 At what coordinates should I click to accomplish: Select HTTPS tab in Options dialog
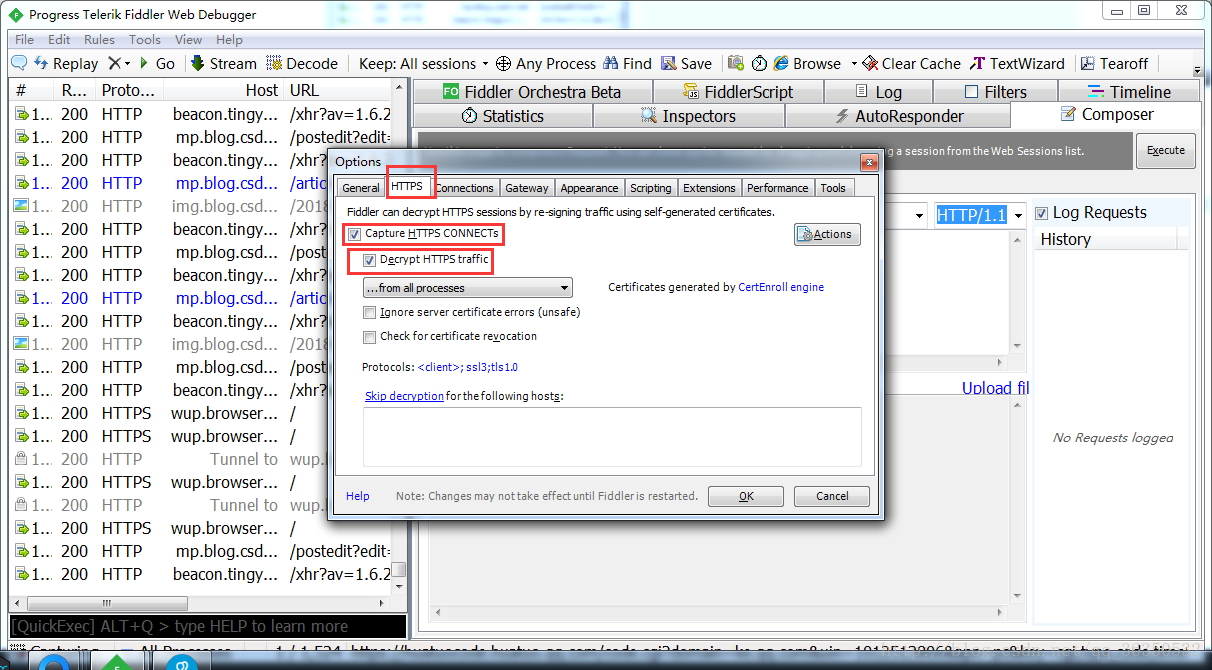click(x=407, y=186)
